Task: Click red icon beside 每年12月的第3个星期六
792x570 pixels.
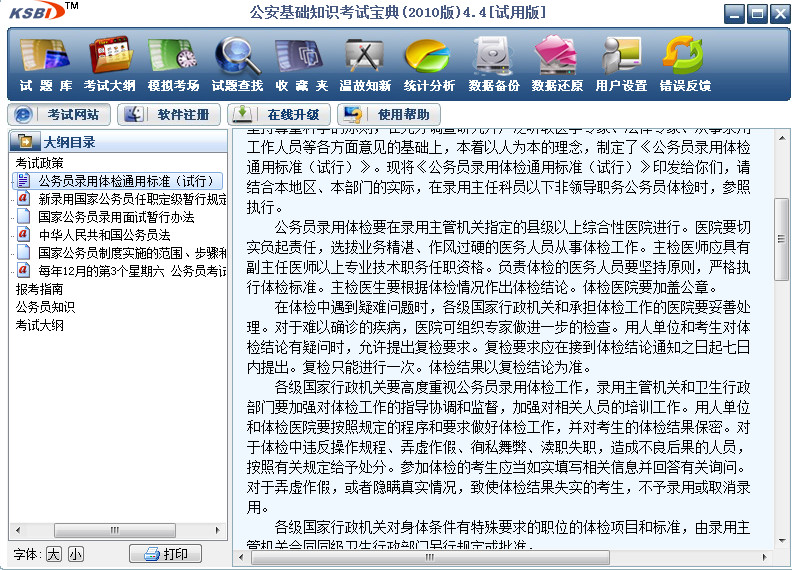Action: click(23, 270)
